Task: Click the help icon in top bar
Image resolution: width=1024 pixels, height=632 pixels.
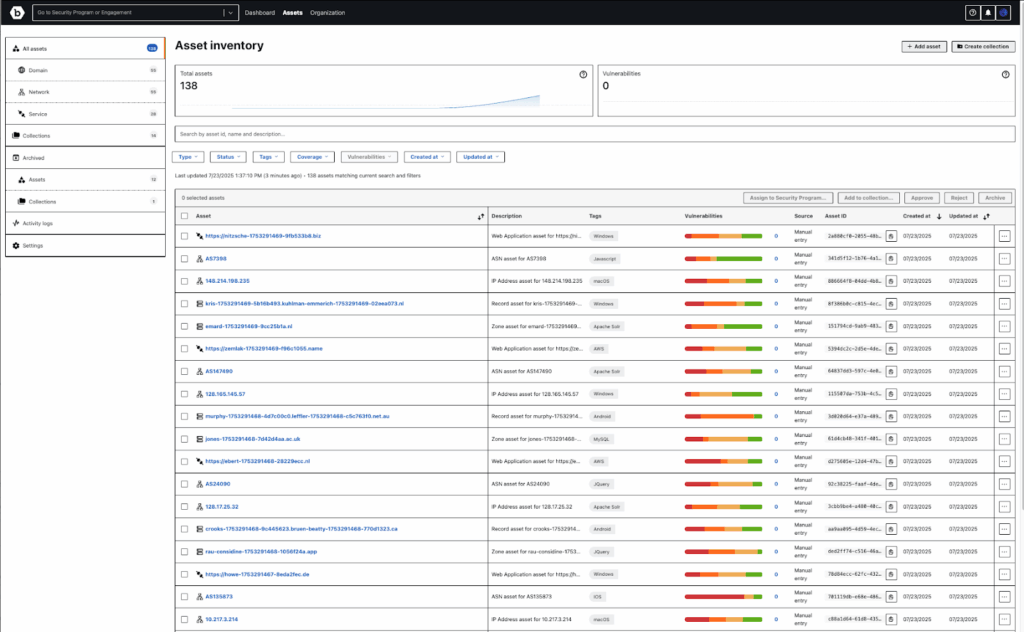Action: (x=972, y=13)
